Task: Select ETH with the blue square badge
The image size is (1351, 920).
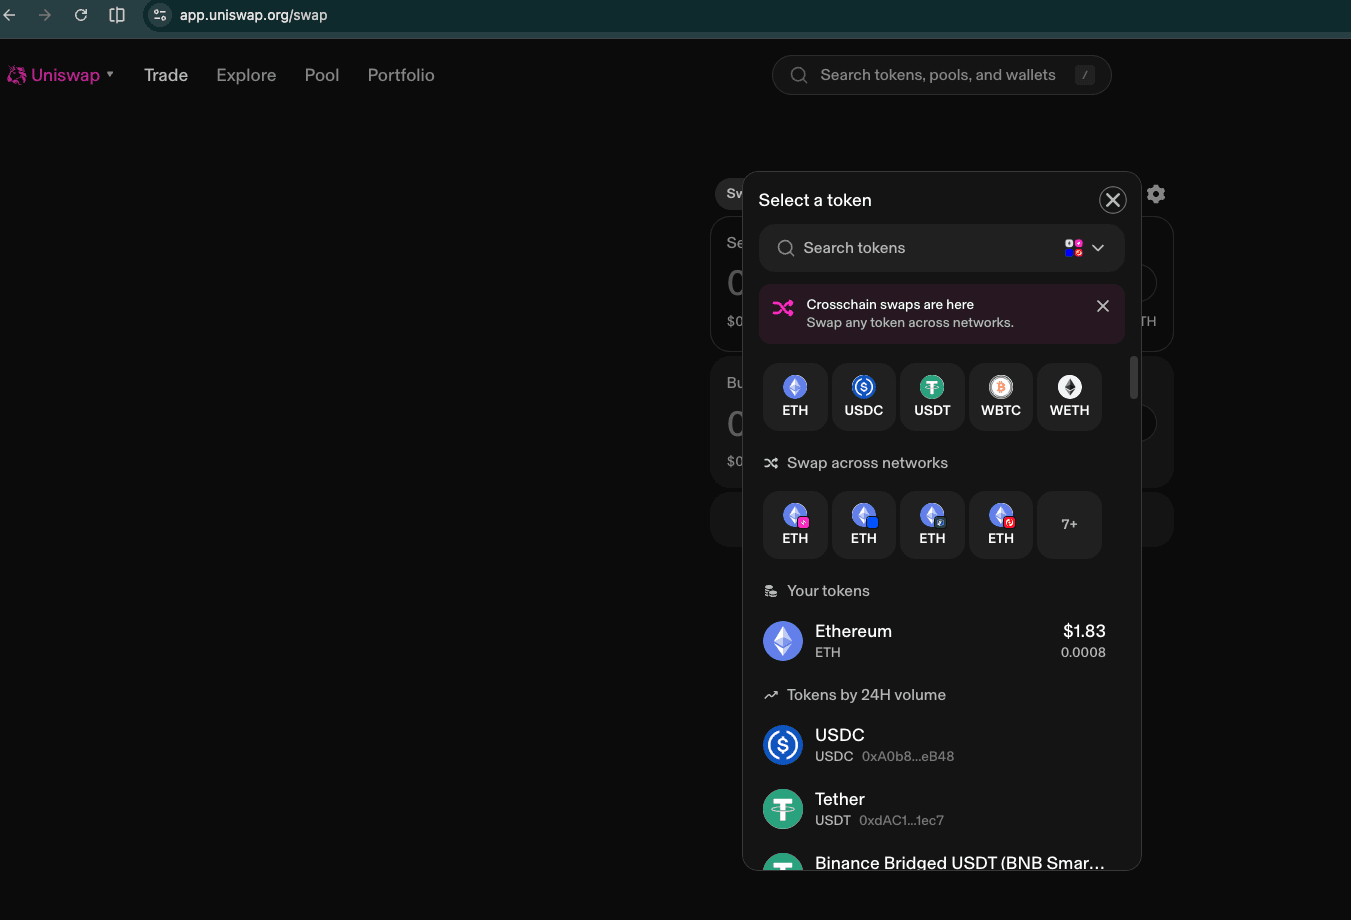Action: (864, 525)
